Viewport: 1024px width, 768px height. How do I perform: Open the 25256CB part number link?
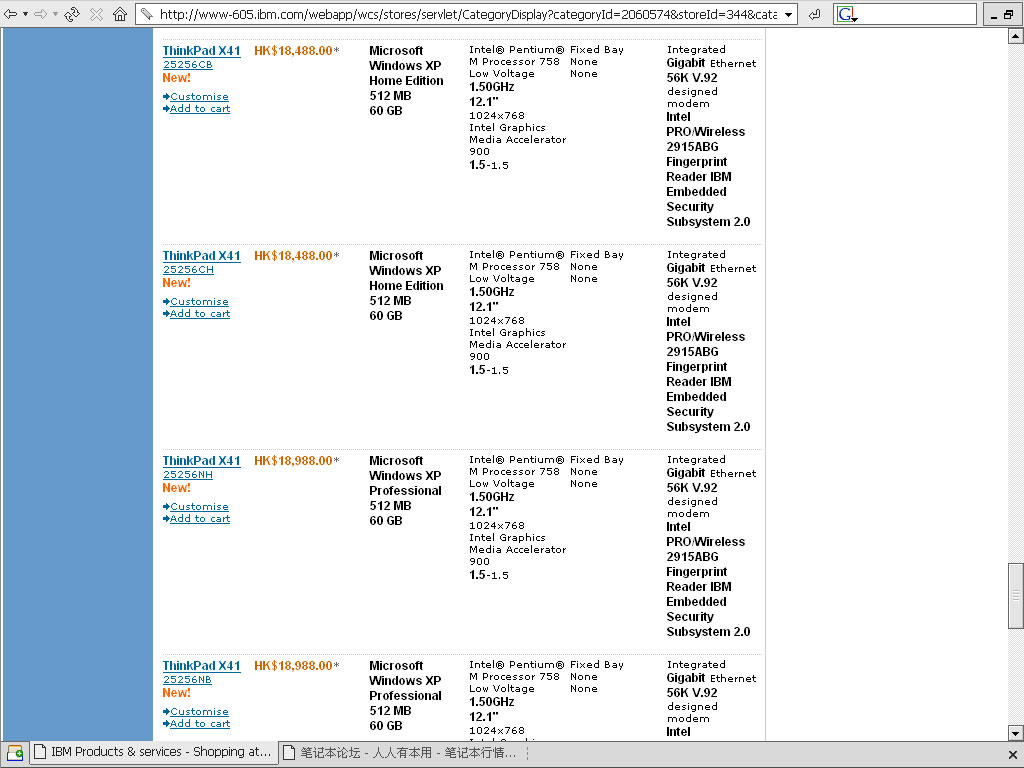187,65
